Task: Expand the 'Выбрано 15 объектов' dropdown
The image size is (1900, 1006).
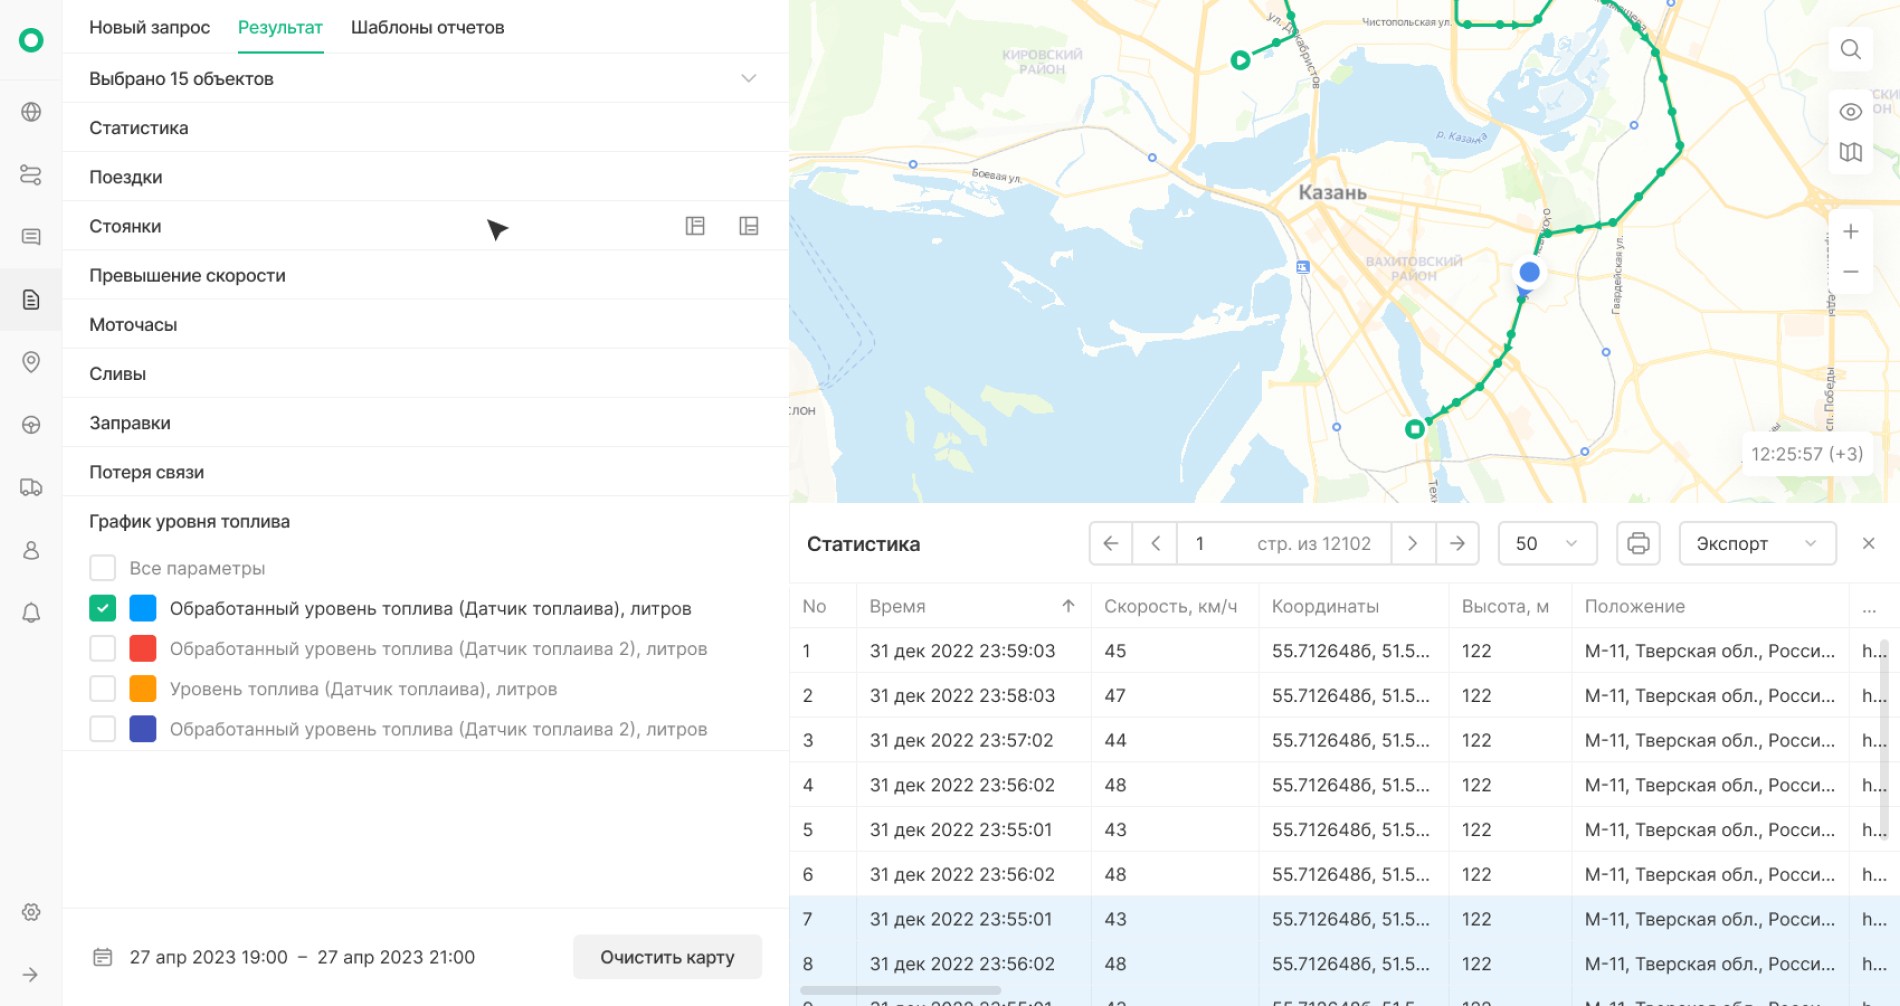Action: (x=748, y=78)
